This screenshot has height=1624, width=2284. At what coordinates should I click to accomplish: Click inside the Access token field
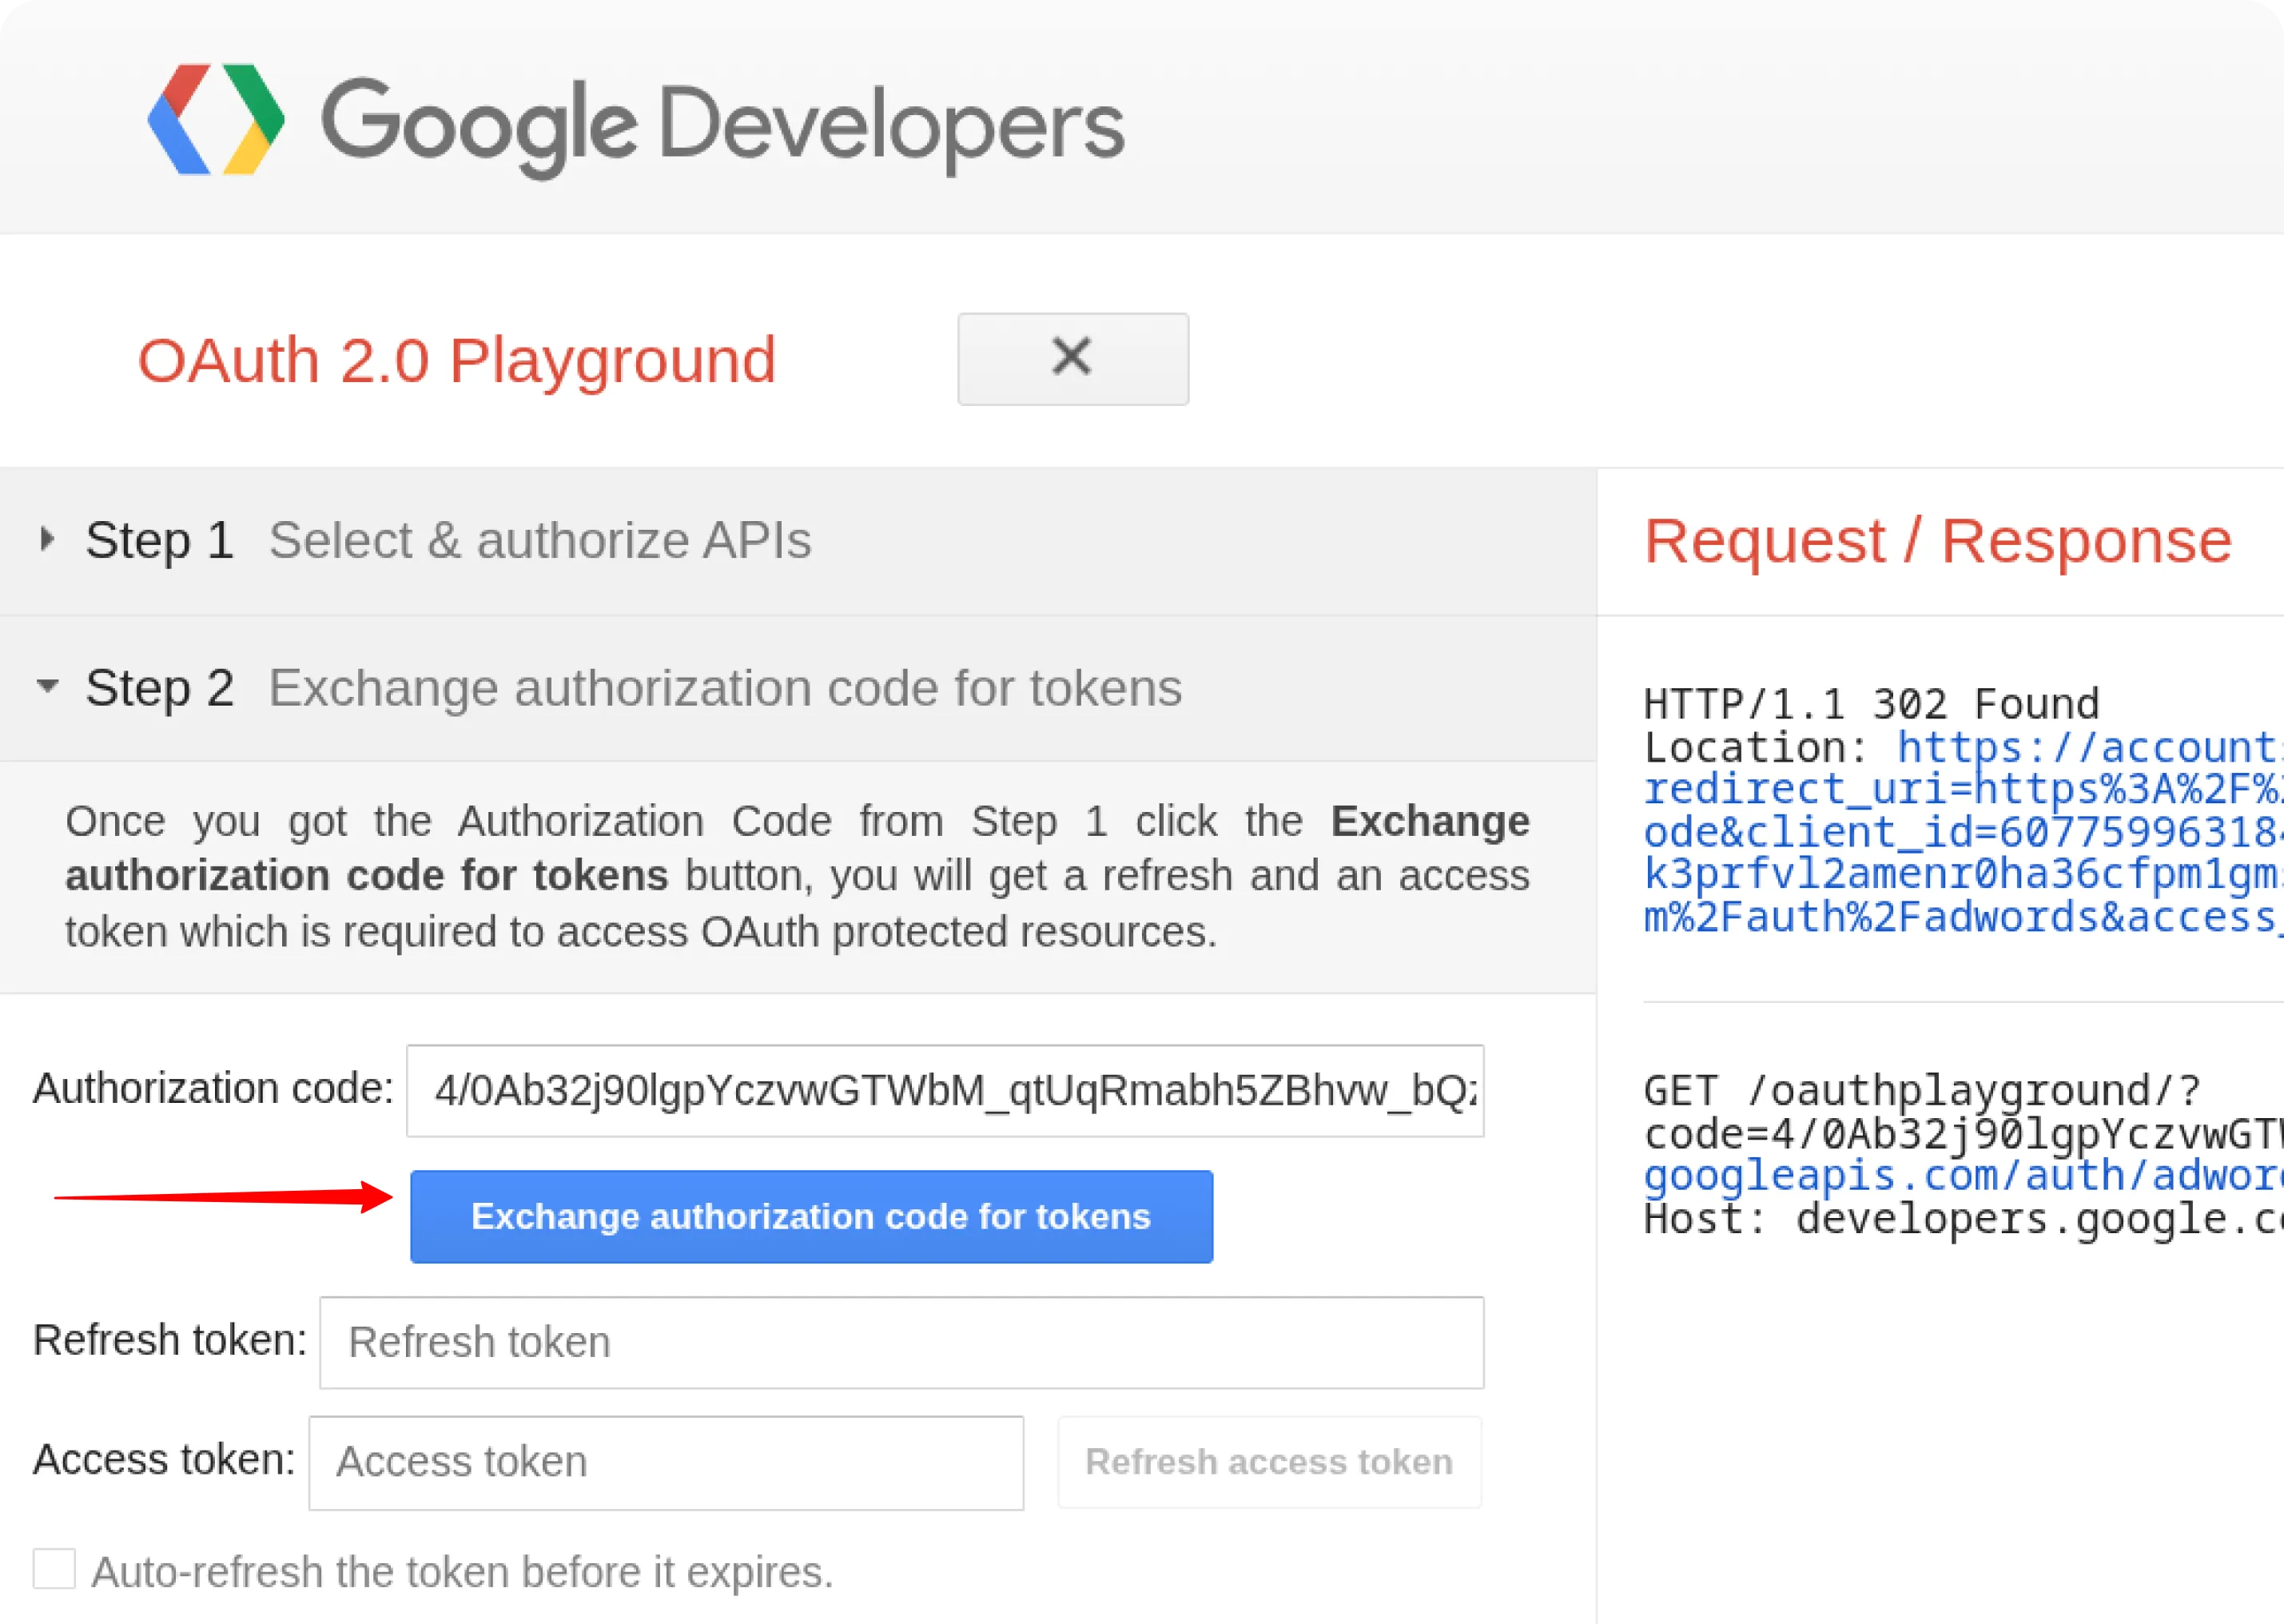665,1461
